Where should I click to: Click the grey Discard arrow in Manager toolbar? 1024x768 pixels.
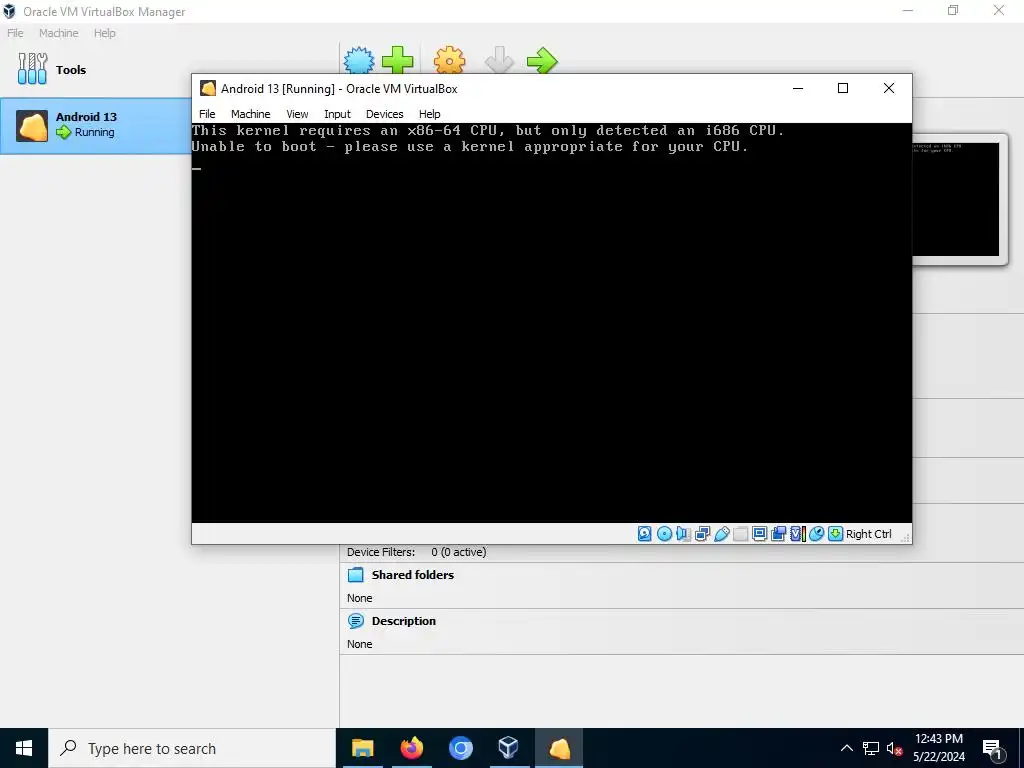pyautogui.click(x=500, y=61)
